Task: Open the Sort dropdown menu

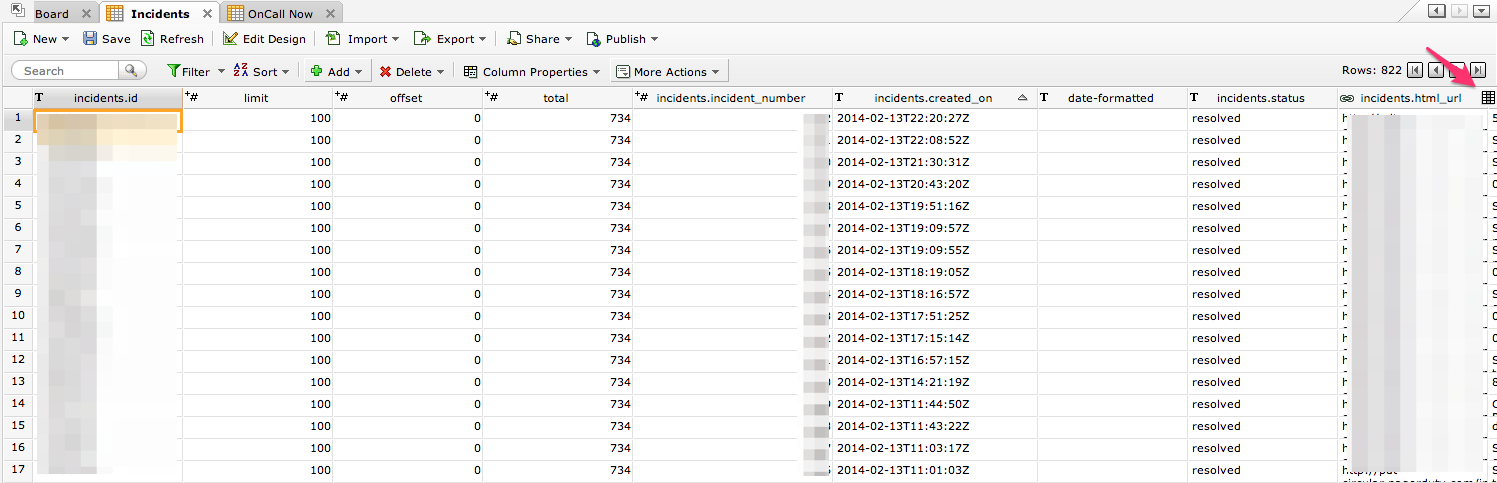Action: pos(262,71)
